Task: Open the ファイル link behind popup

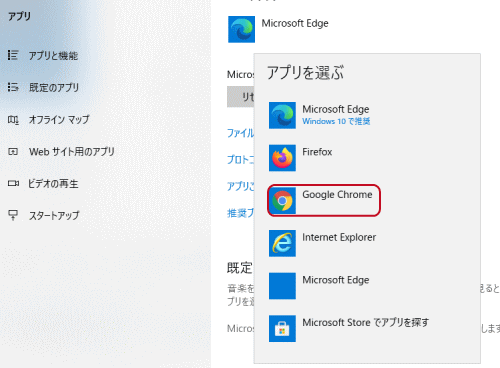Action: click(x=240, y=133)
